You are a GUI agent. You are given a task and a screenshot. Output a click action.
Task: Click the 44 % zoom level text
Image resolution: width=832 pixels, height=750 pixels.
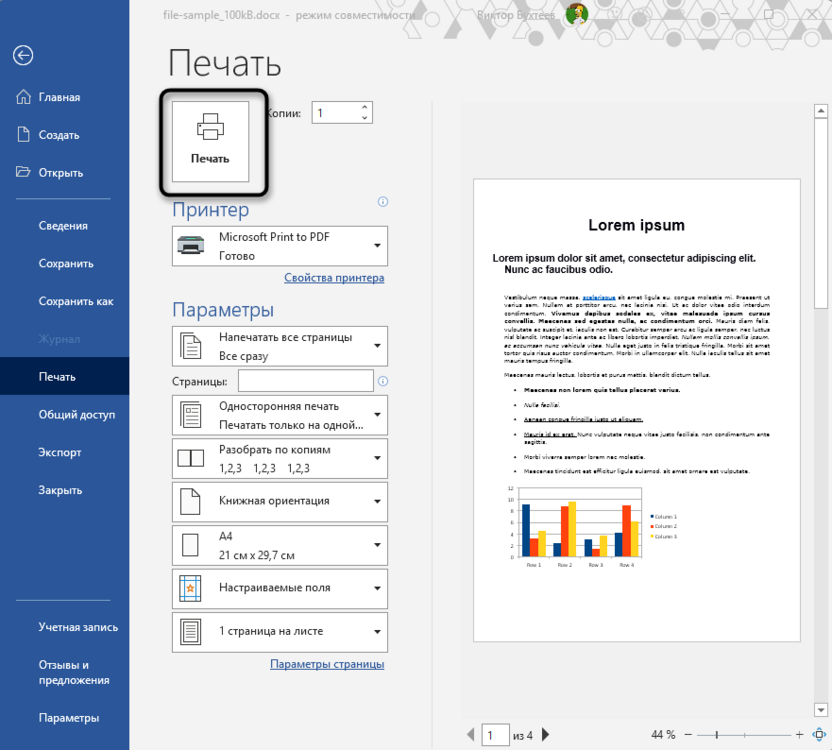click(x=663, y=735)
